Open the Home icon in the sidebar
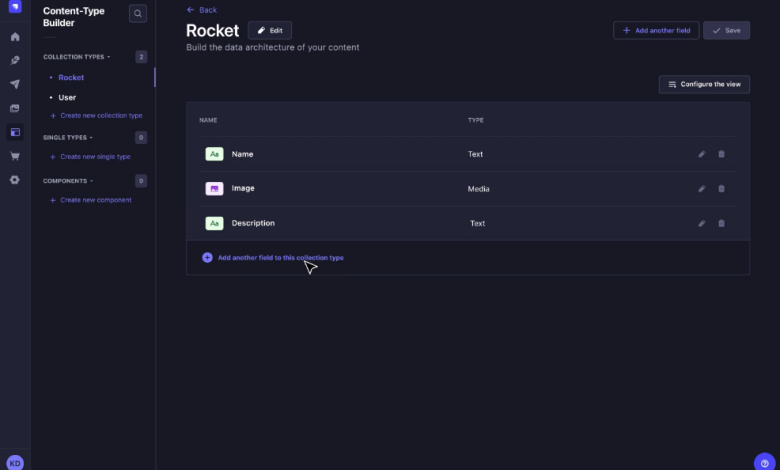 (15, 37)
